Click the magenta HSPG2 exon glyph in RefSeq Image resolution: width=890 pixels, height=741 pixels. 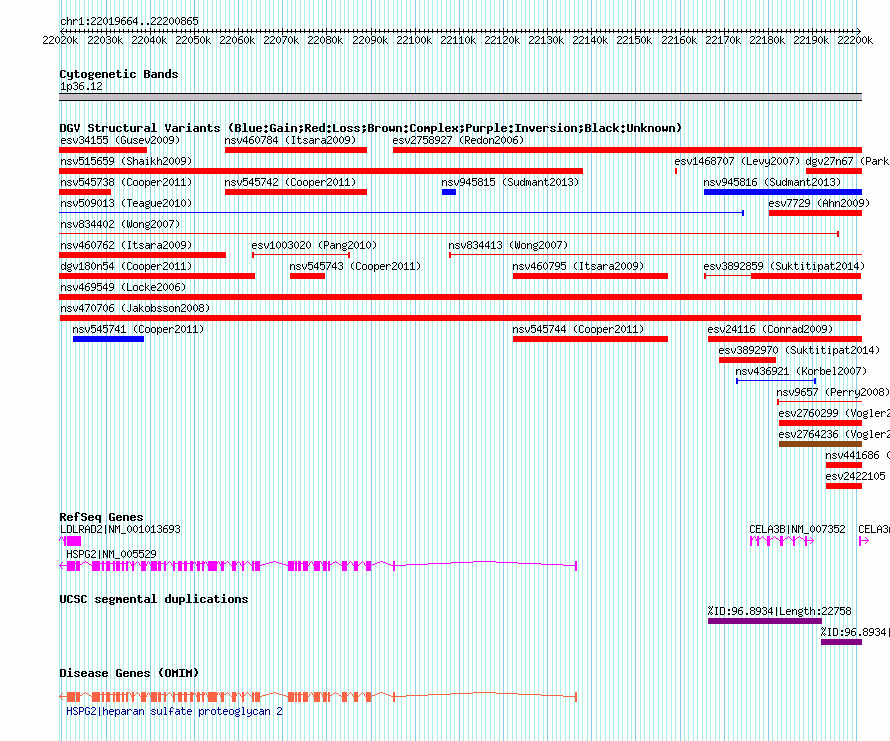pos(318,566)
